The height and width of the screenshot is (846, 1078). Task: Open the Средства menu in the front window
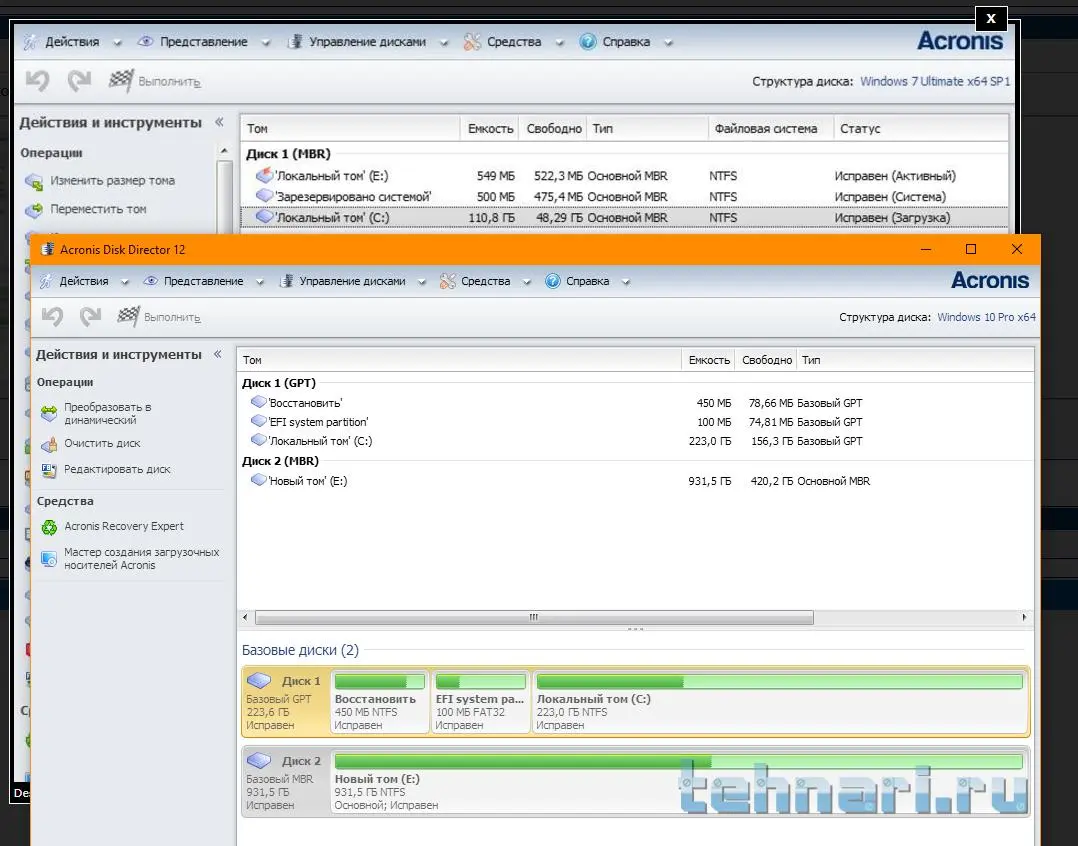485,281
